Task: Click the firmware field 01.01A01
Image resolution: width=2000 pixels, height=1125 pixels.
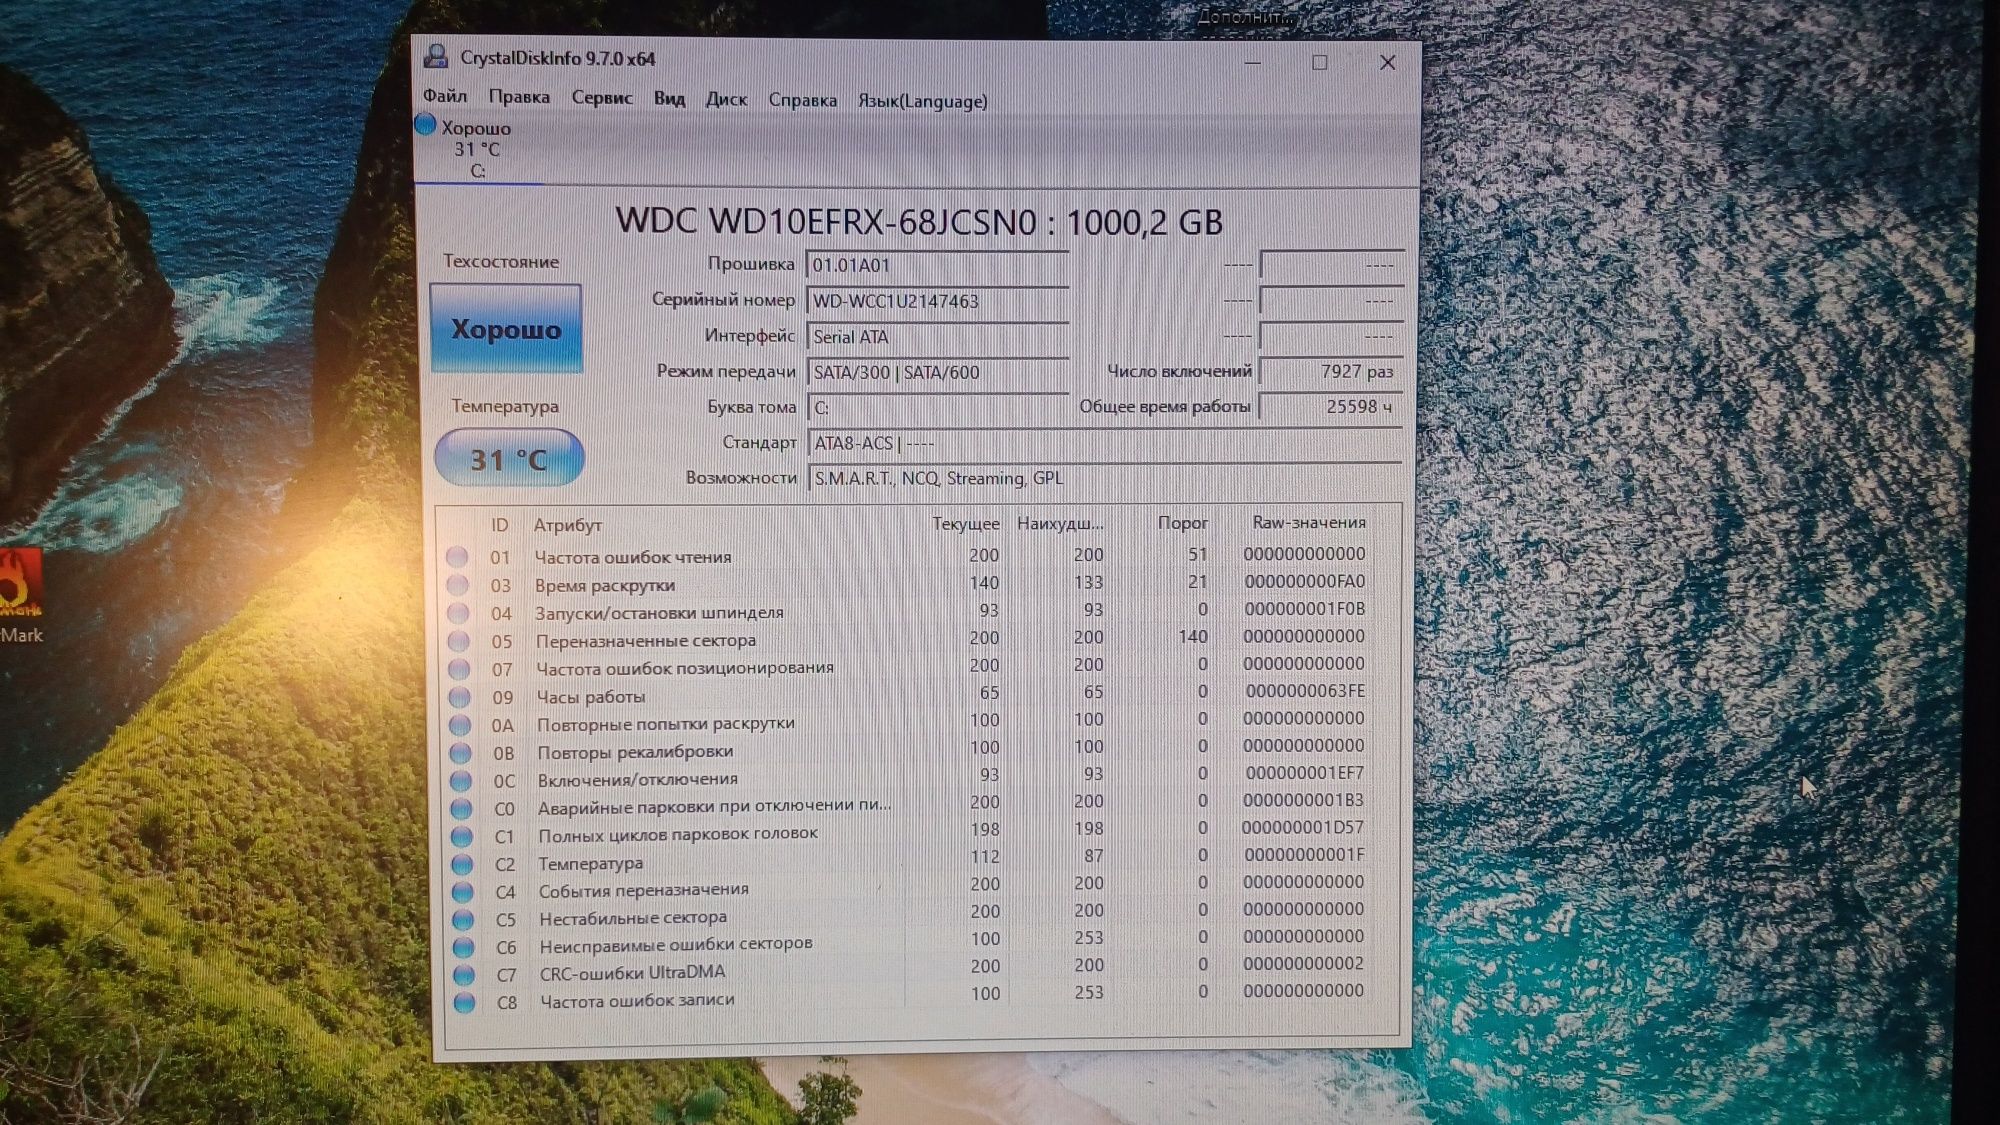Action: click(x=937, y=265)
